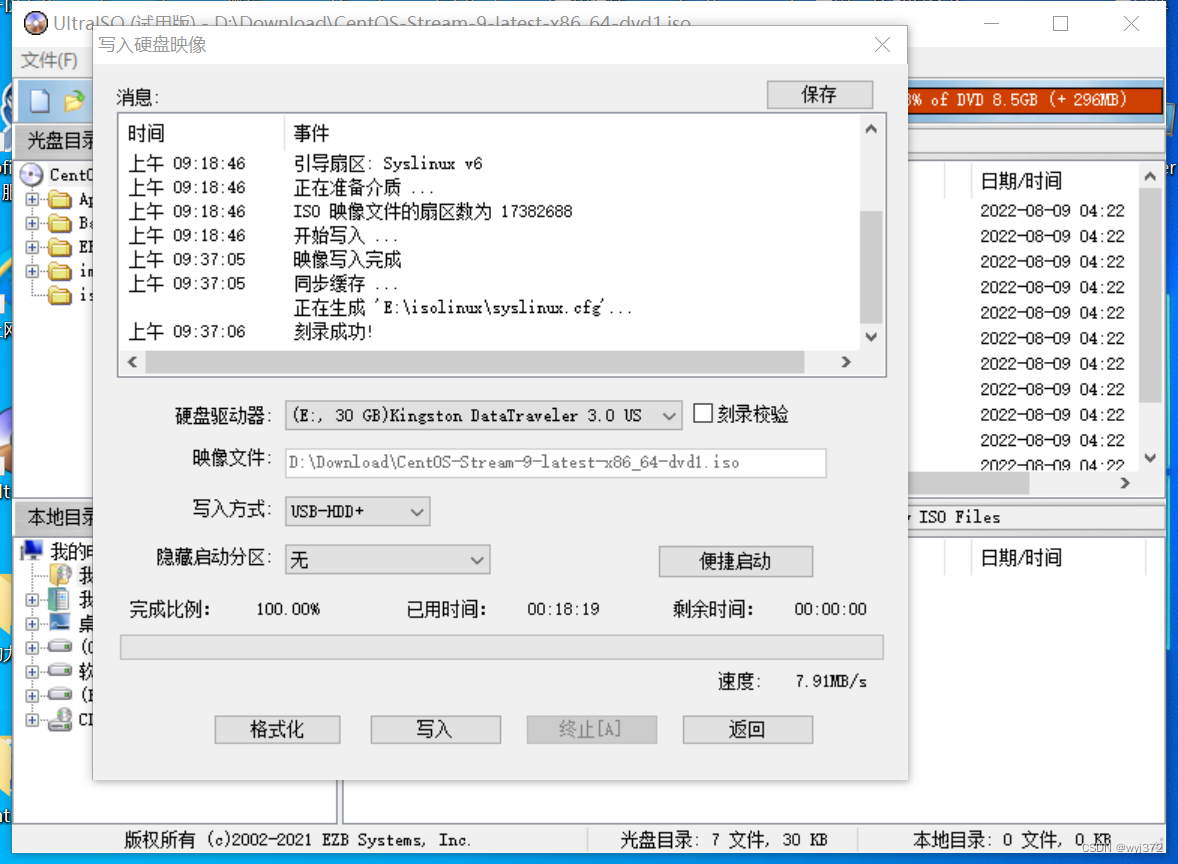
Task: Click the My Documents cabinet icon in local tree
Action: pos(60,600)
